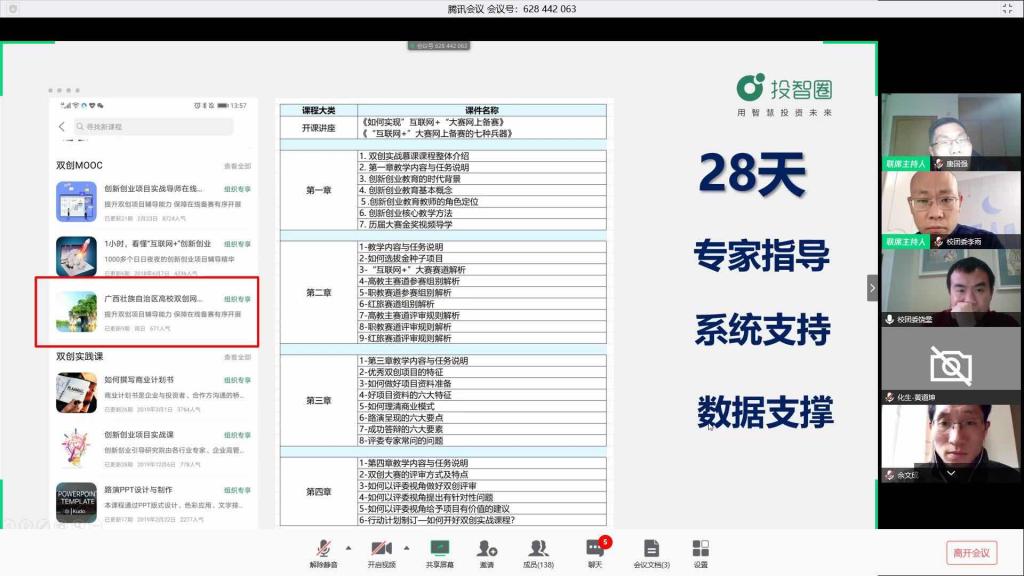Open audio options arrow beside the microphone

click(348, 548)
